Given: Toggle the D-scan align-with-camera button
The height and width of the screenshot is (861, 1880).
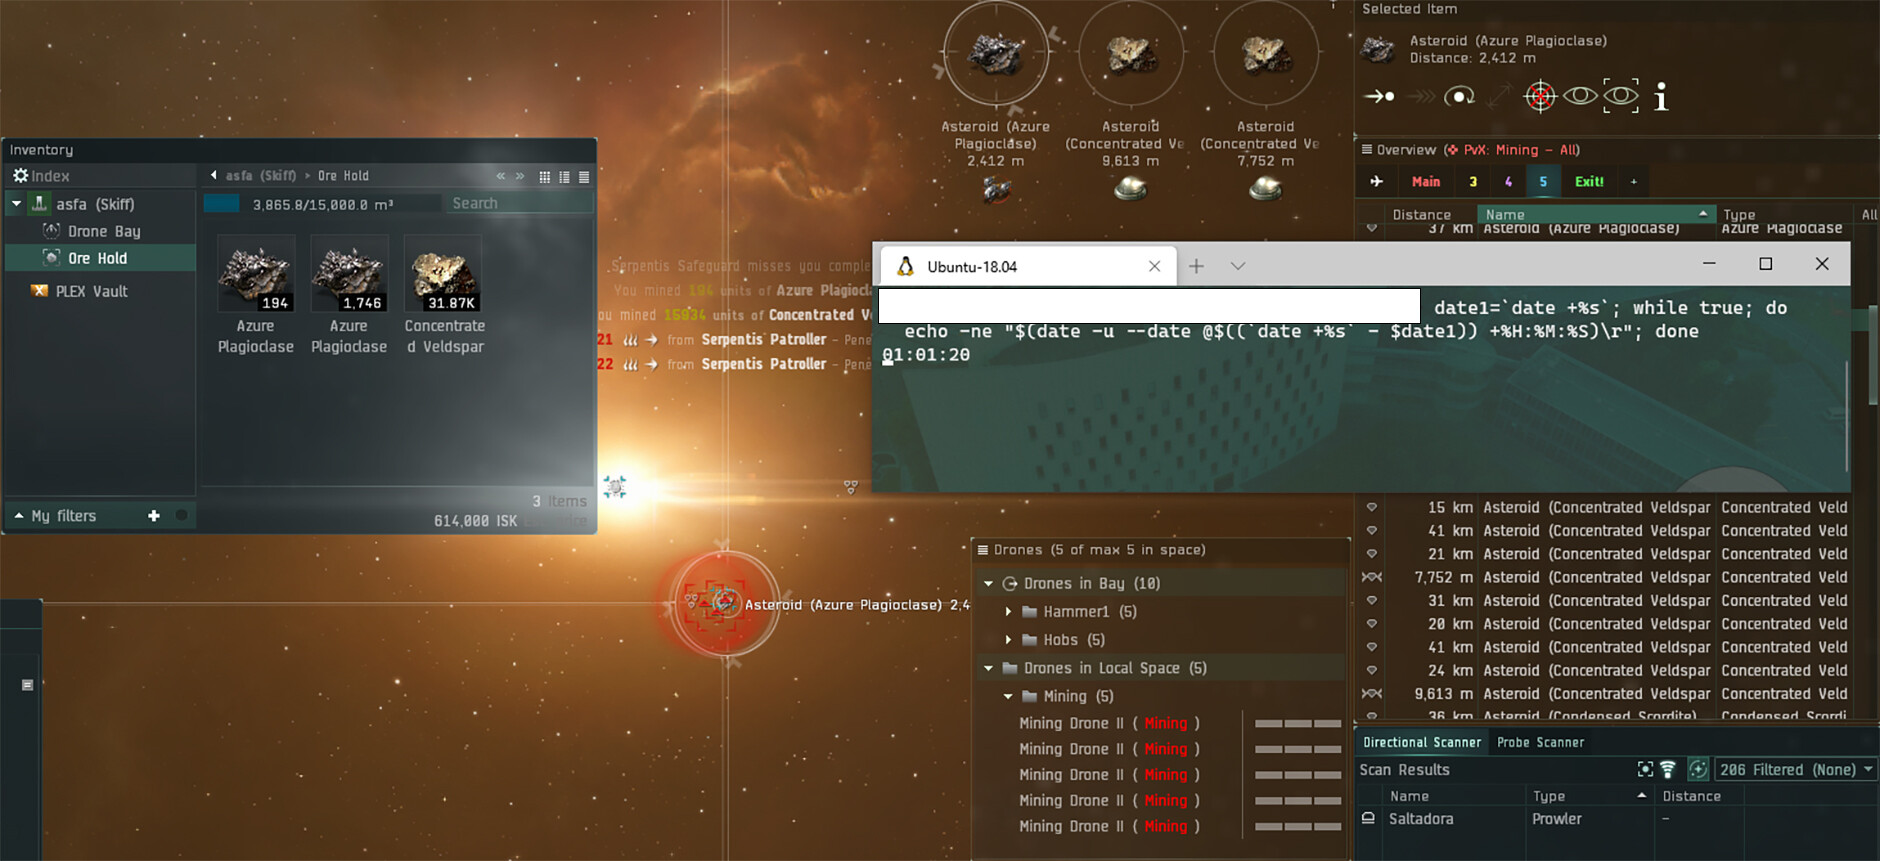Looking at the screenshot, I should pos(1698,769).
